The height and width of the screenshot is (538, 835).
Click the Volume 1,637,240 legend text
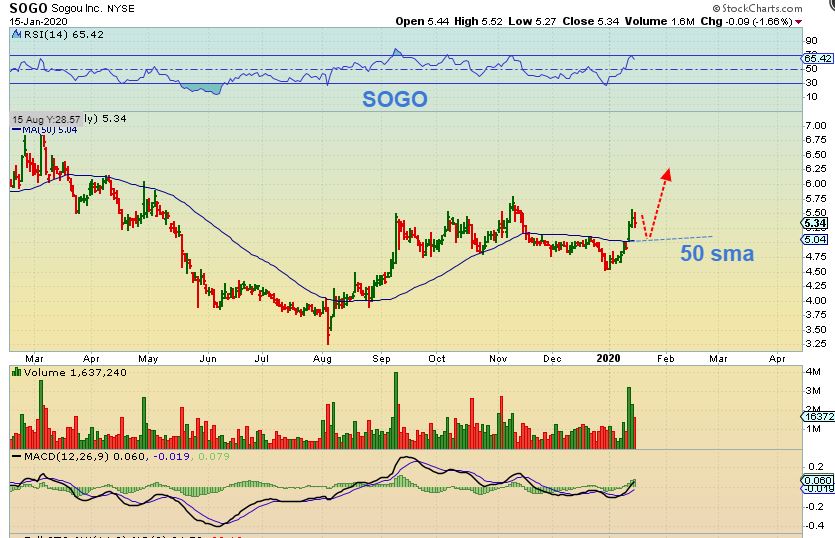(75, 372)
